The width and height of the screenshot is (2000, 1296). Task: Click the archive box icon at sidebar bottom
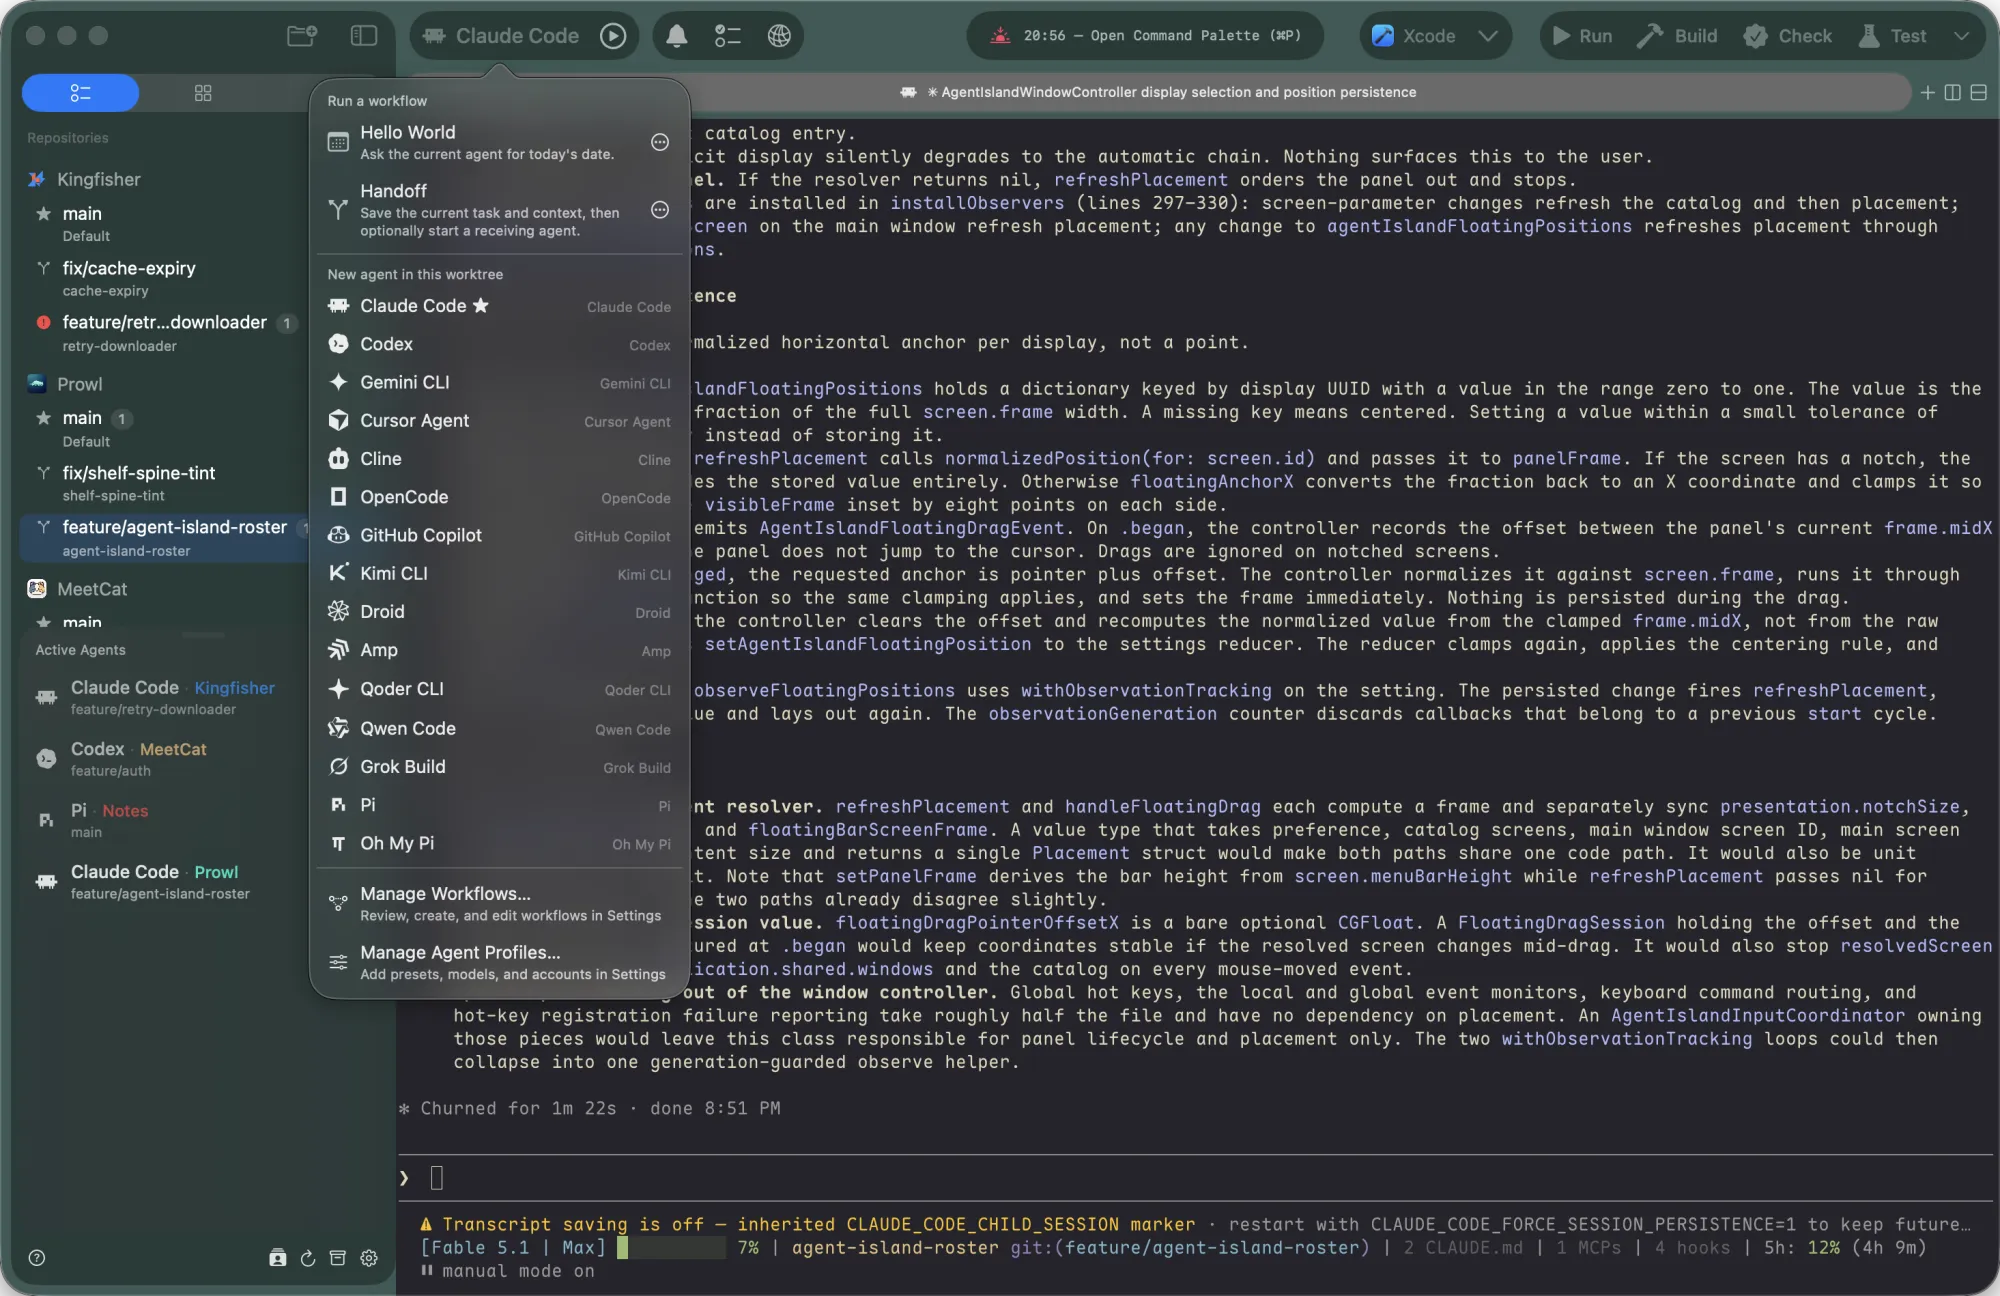click(x=338, y=1258)
